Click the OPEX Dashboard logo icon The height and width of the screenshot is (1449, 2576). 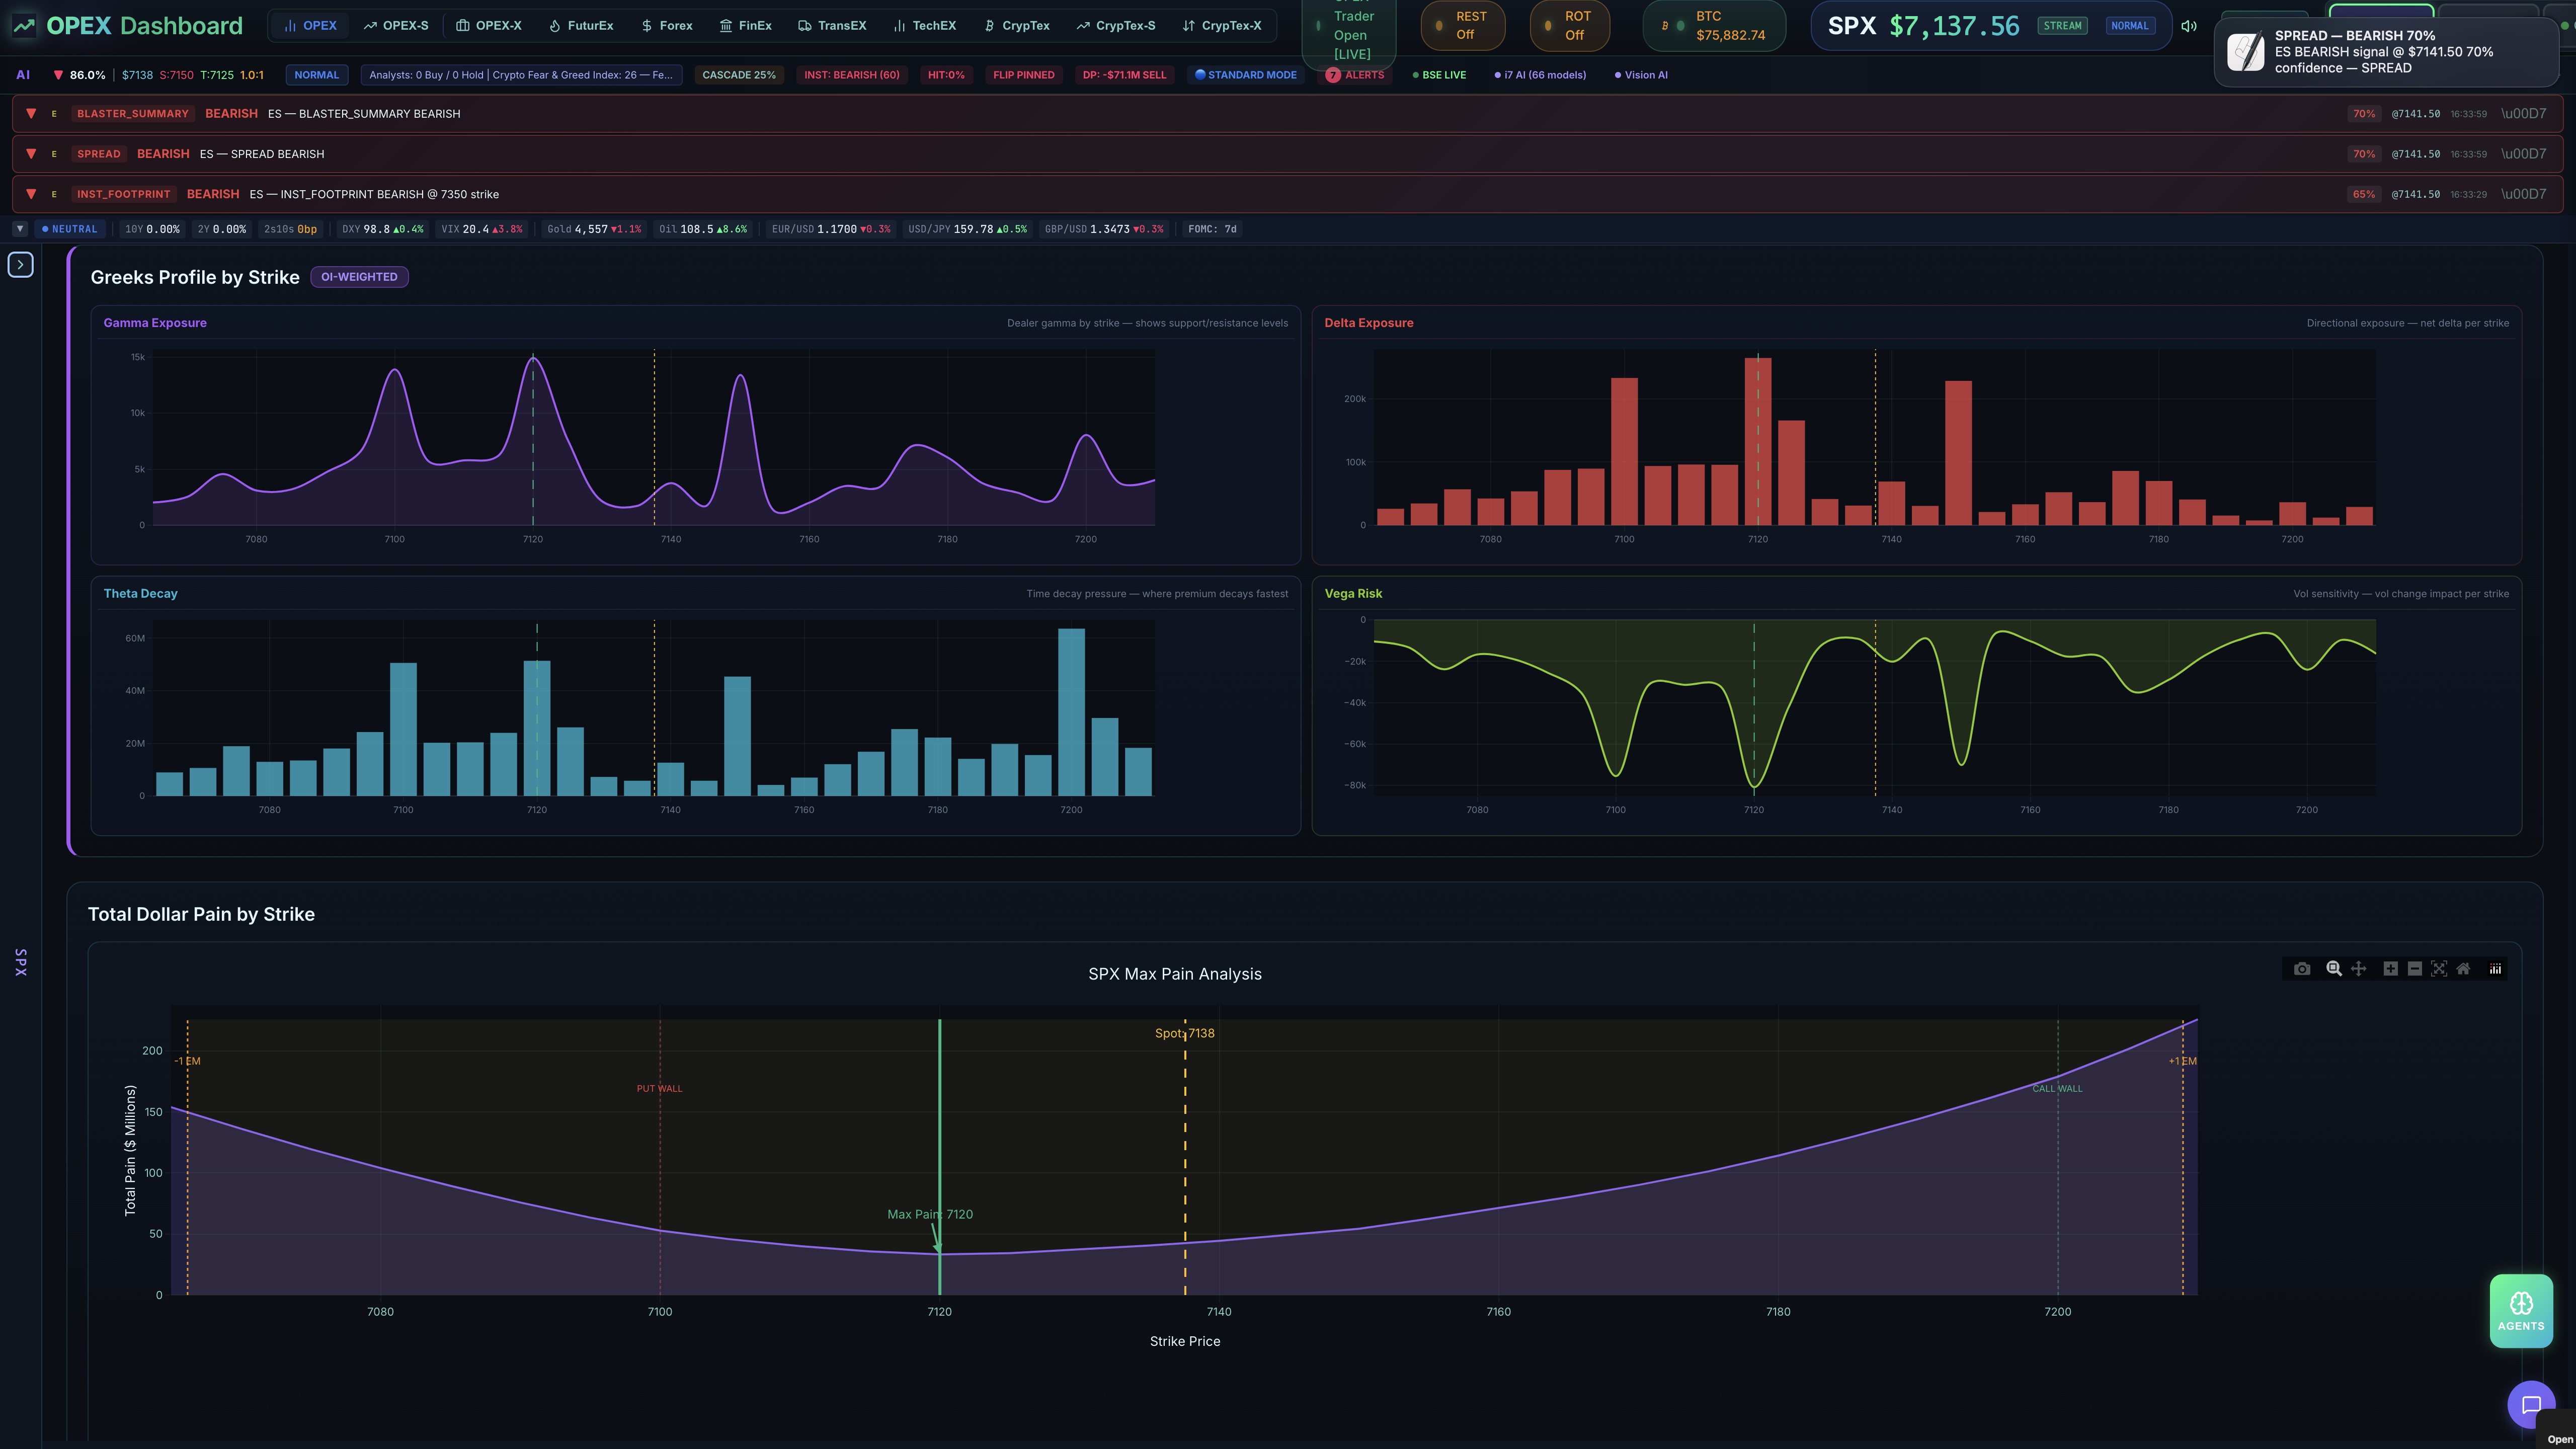coord(24,26)
